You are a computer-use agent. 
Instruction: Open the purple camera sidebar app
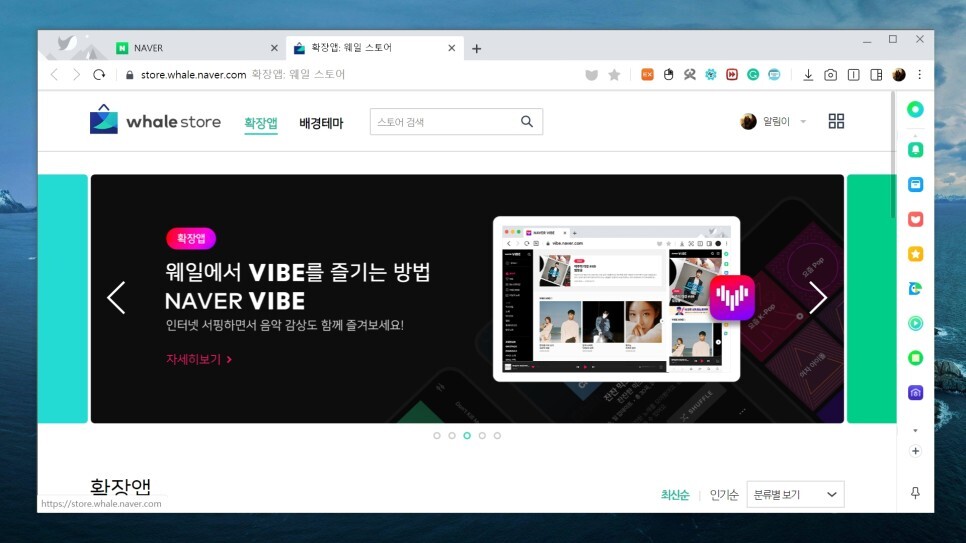(x=915, y=393)
